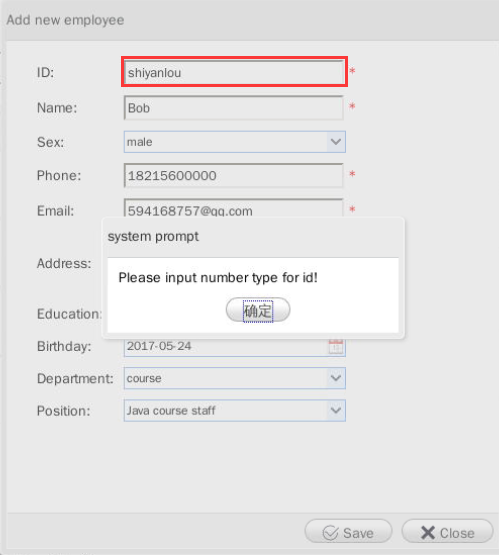Select the Phone field with 18215600000
The width and height of the screenshot is (499, 555).
click(234, 175)
